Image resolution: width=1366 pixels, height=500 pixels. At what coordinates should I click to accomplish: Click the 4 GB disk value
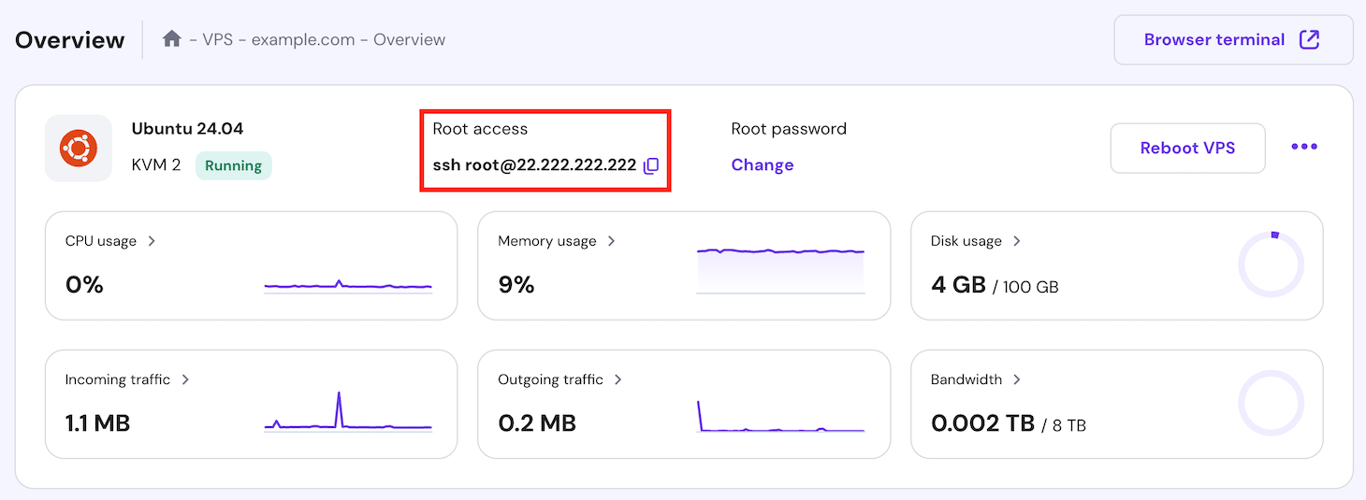(958, 285)
